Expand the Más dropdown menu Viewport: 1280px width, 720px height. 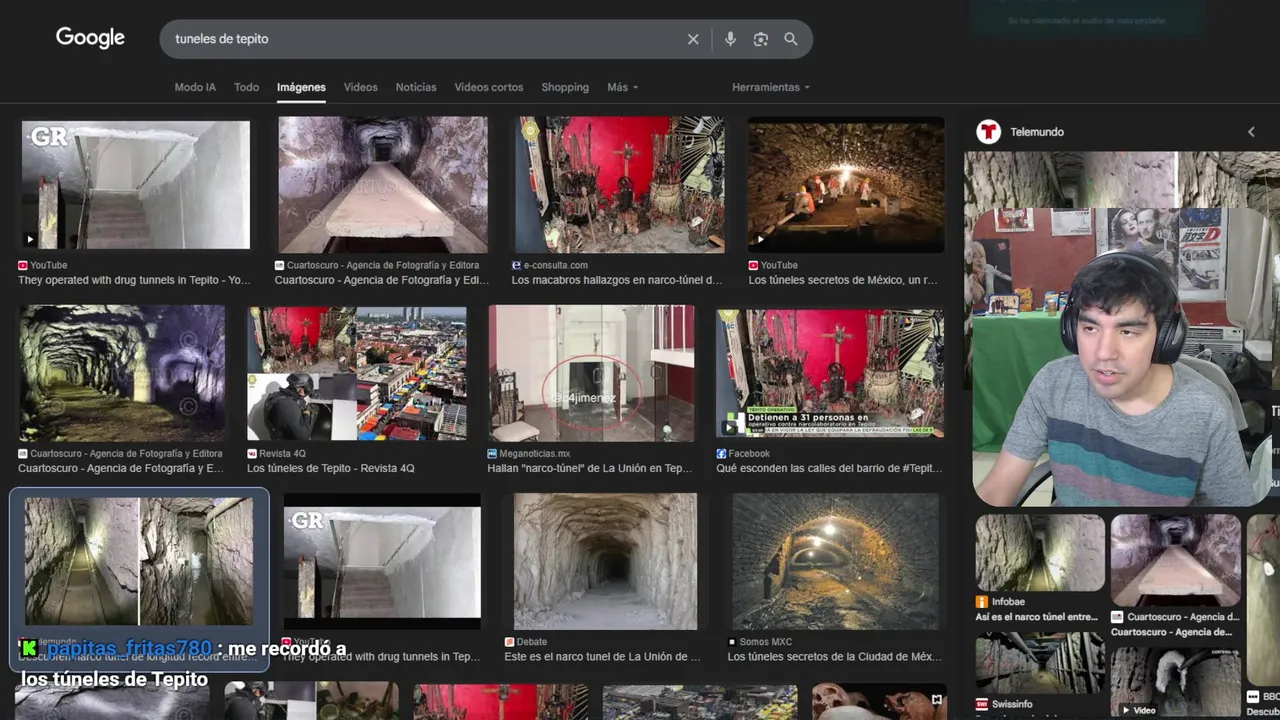622,87
